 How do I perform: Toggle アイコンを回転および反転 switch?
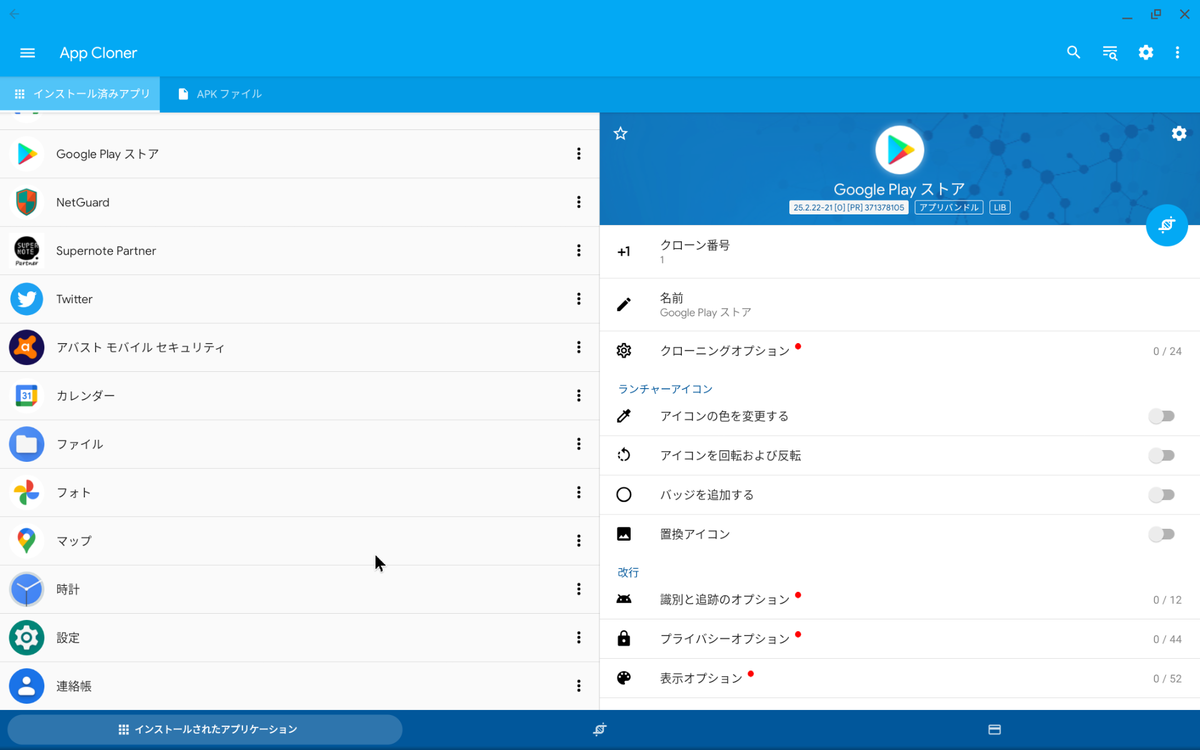click(1161, 455)
